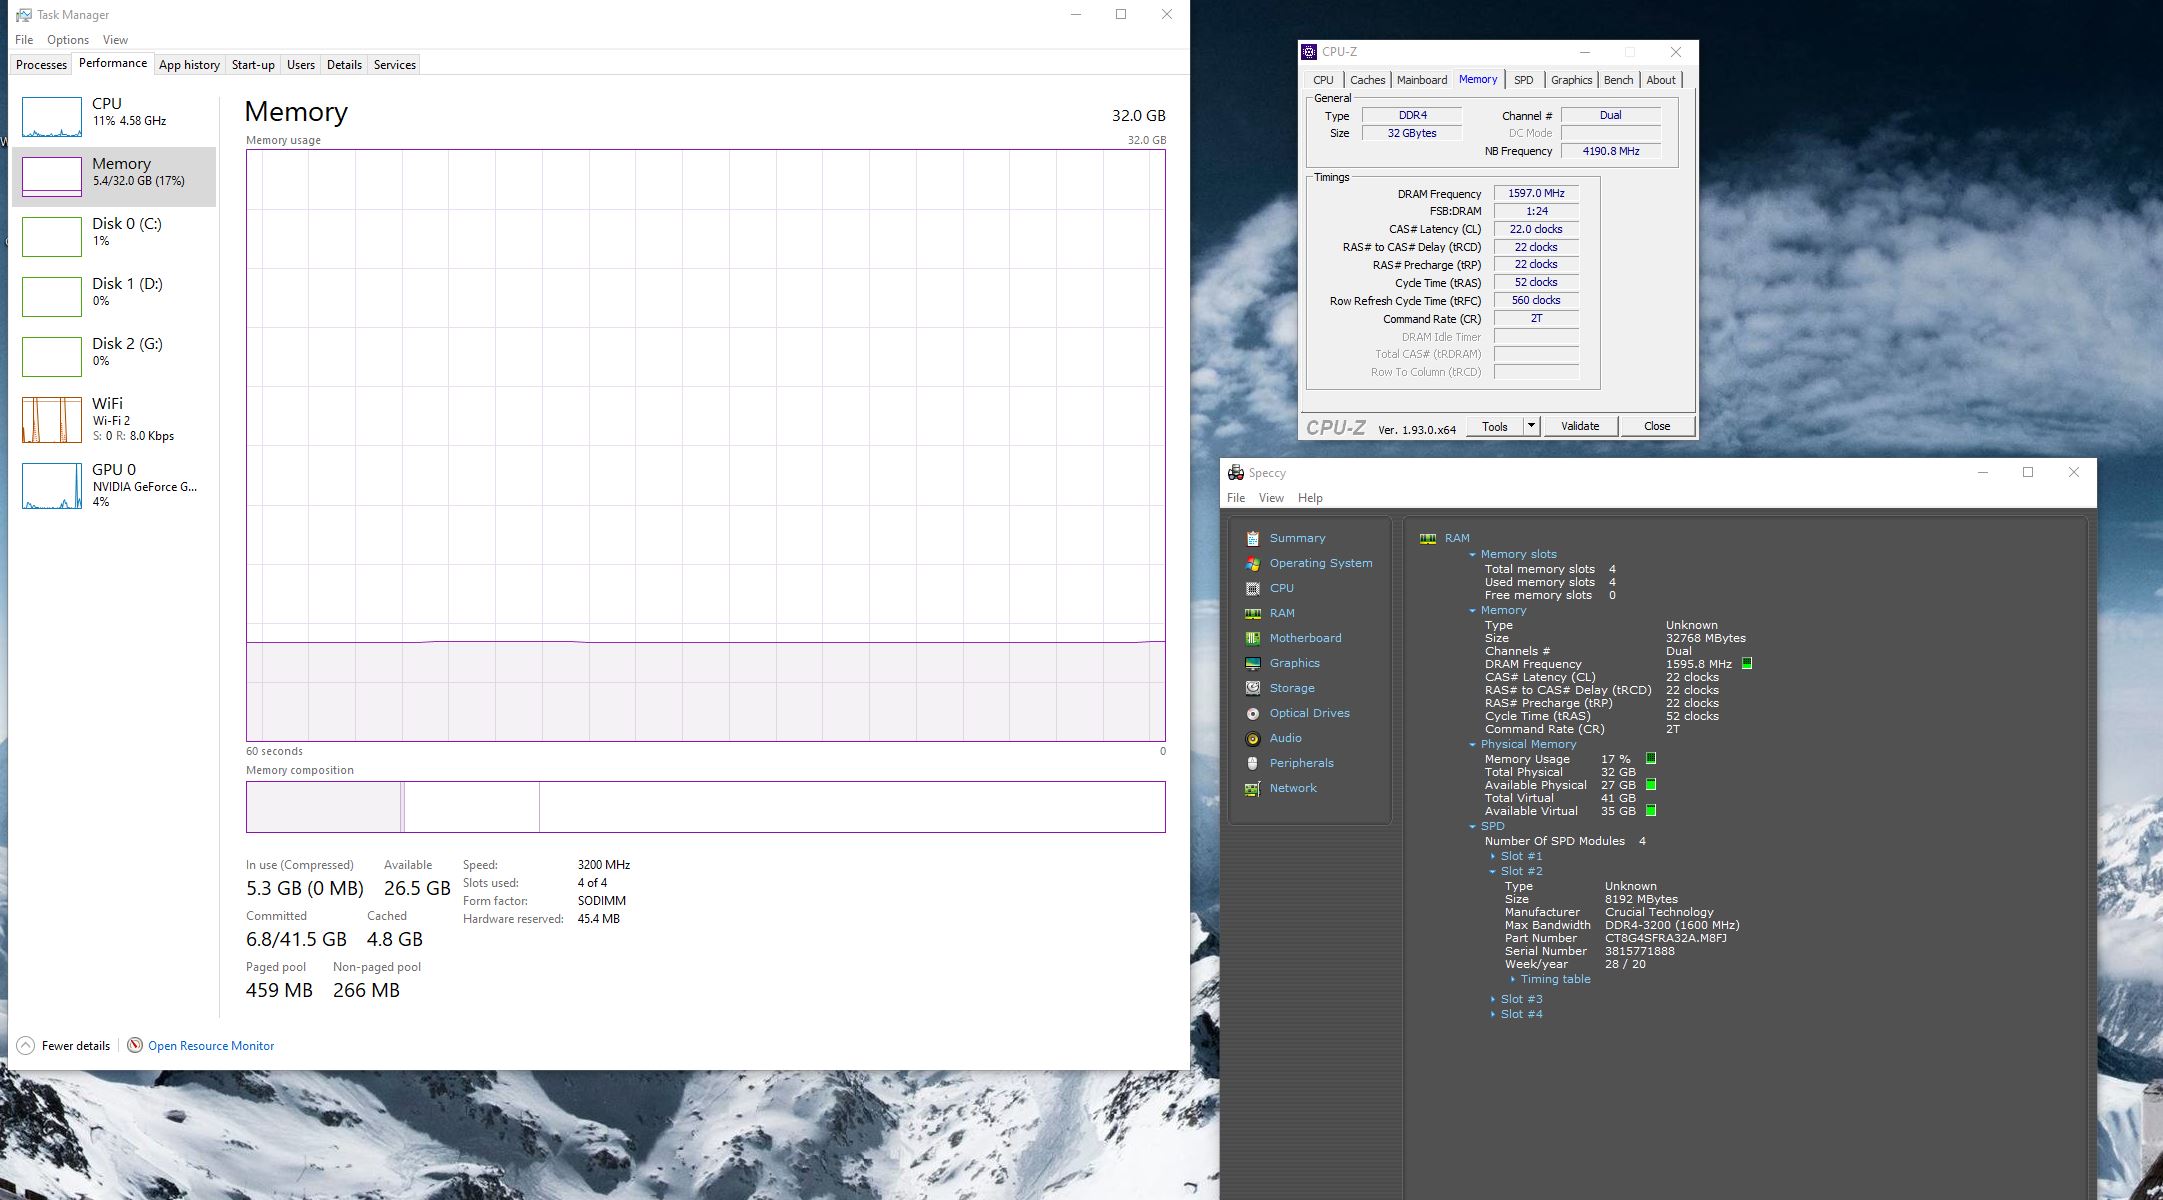The width and height of the screenshot is (2163, 1200).
Task: Open the Processes tab in Task Manager
Action: tap(41, 65)
